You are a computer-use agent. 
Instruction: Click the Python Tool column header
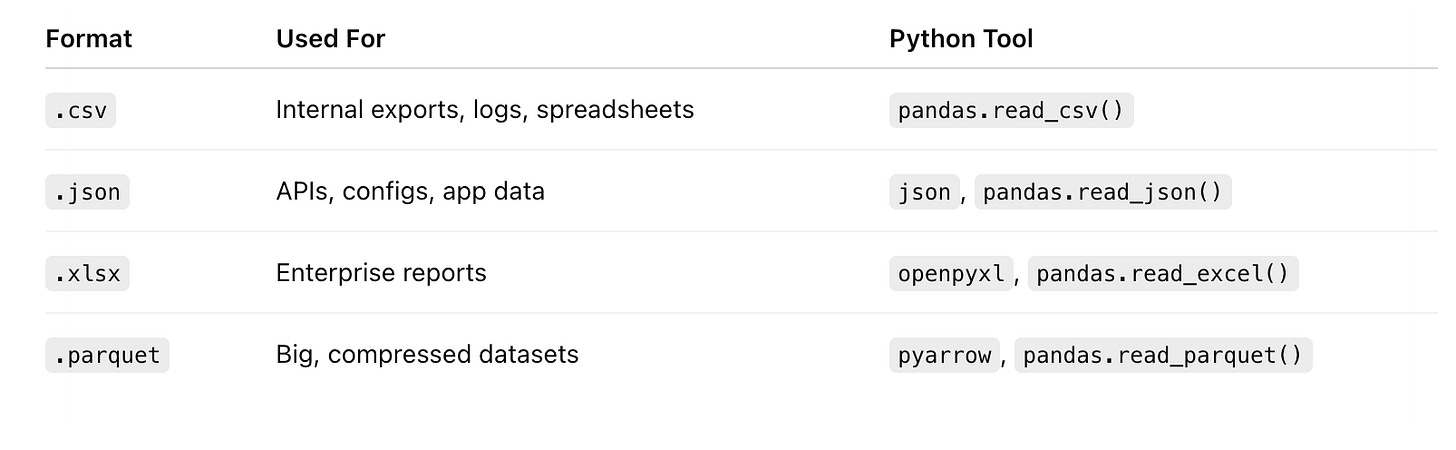(x=961, y=39)
